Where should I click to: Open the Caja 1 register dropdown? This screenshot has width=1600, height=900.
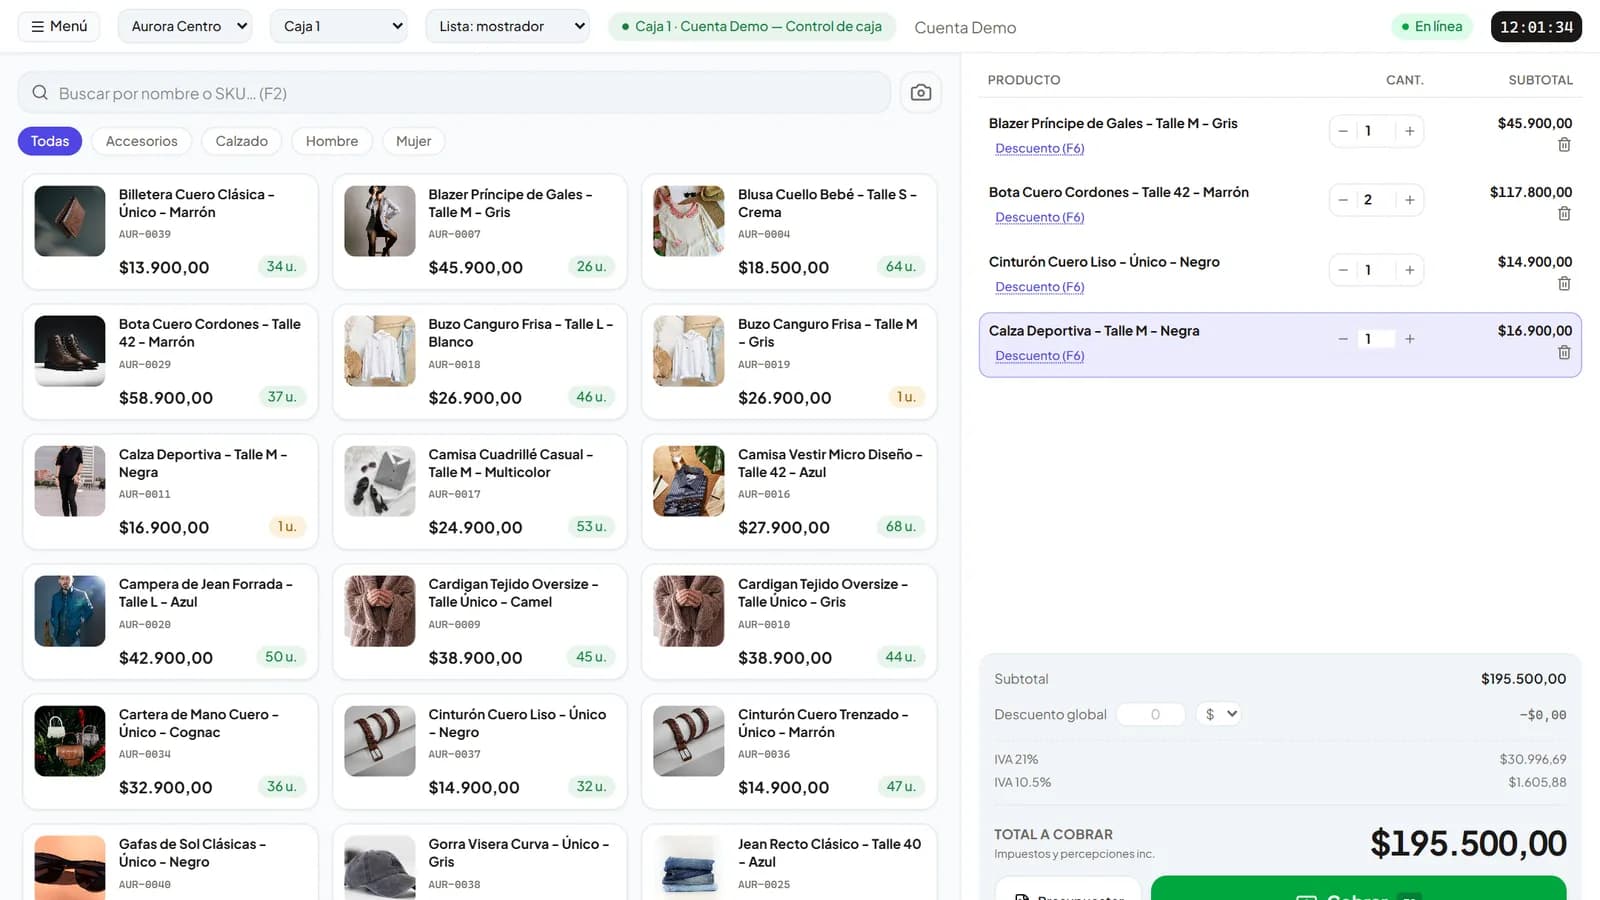[x=338, y=26]
